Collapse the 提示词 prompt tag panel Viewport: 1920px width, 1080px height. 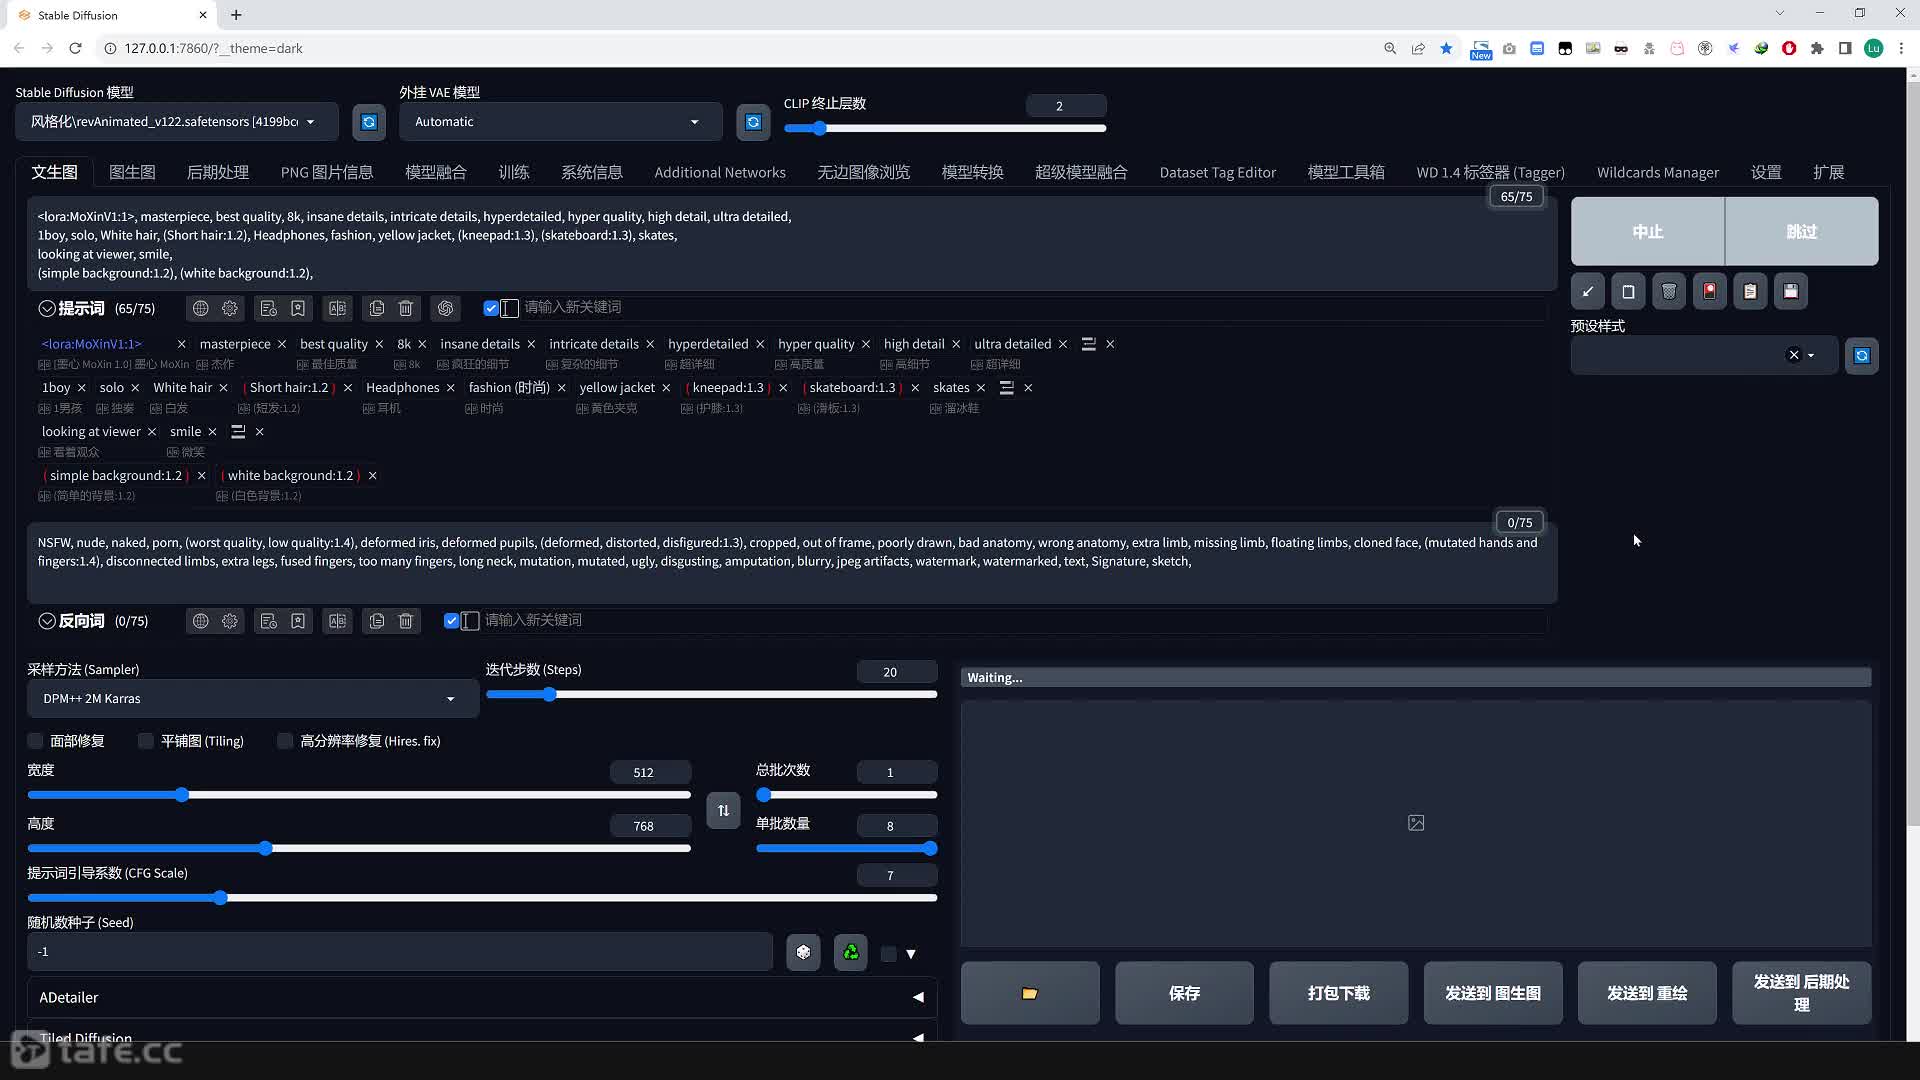47,309
